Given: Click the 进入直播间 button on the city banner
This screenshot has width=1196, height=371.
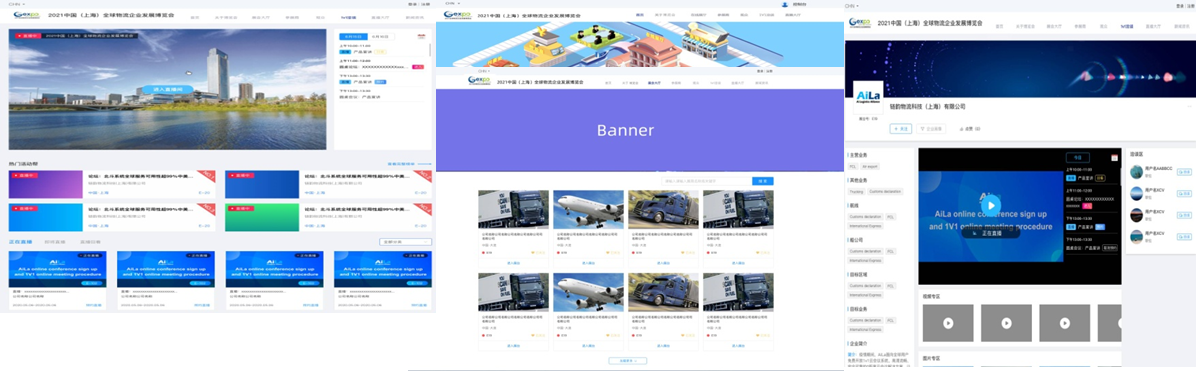Looking at the screenshot, I should (x=167, y=89).
